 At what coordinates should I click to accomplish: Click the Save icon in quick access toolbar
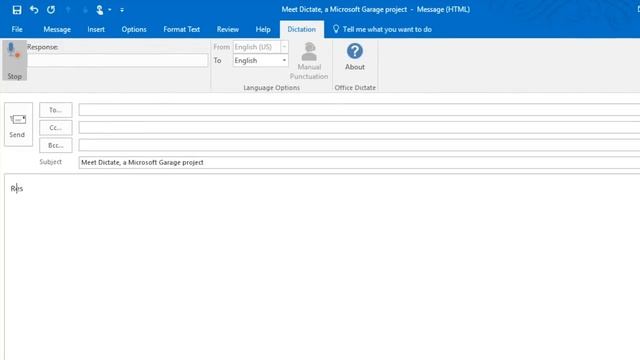click(x=17, y=10)
